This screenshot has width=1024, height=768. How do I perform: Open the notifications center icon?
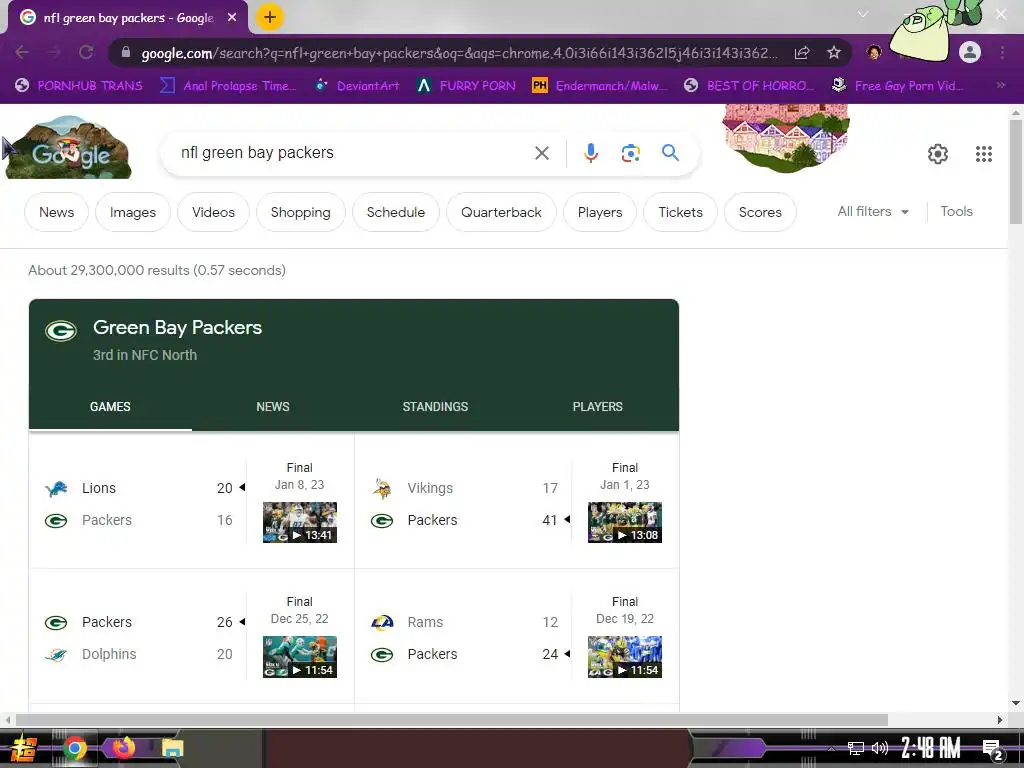[x=992, y=749]
